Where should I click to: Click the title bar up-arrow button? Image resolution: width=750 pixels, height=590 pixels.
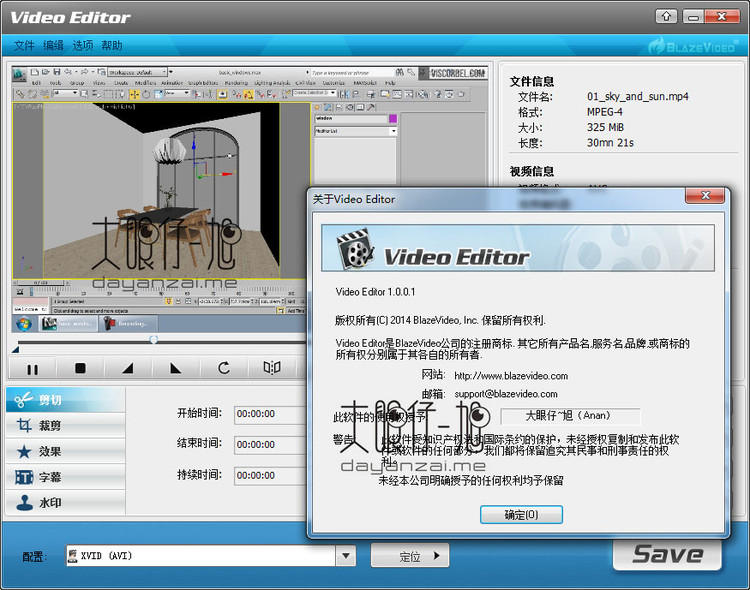coord(666,17)
